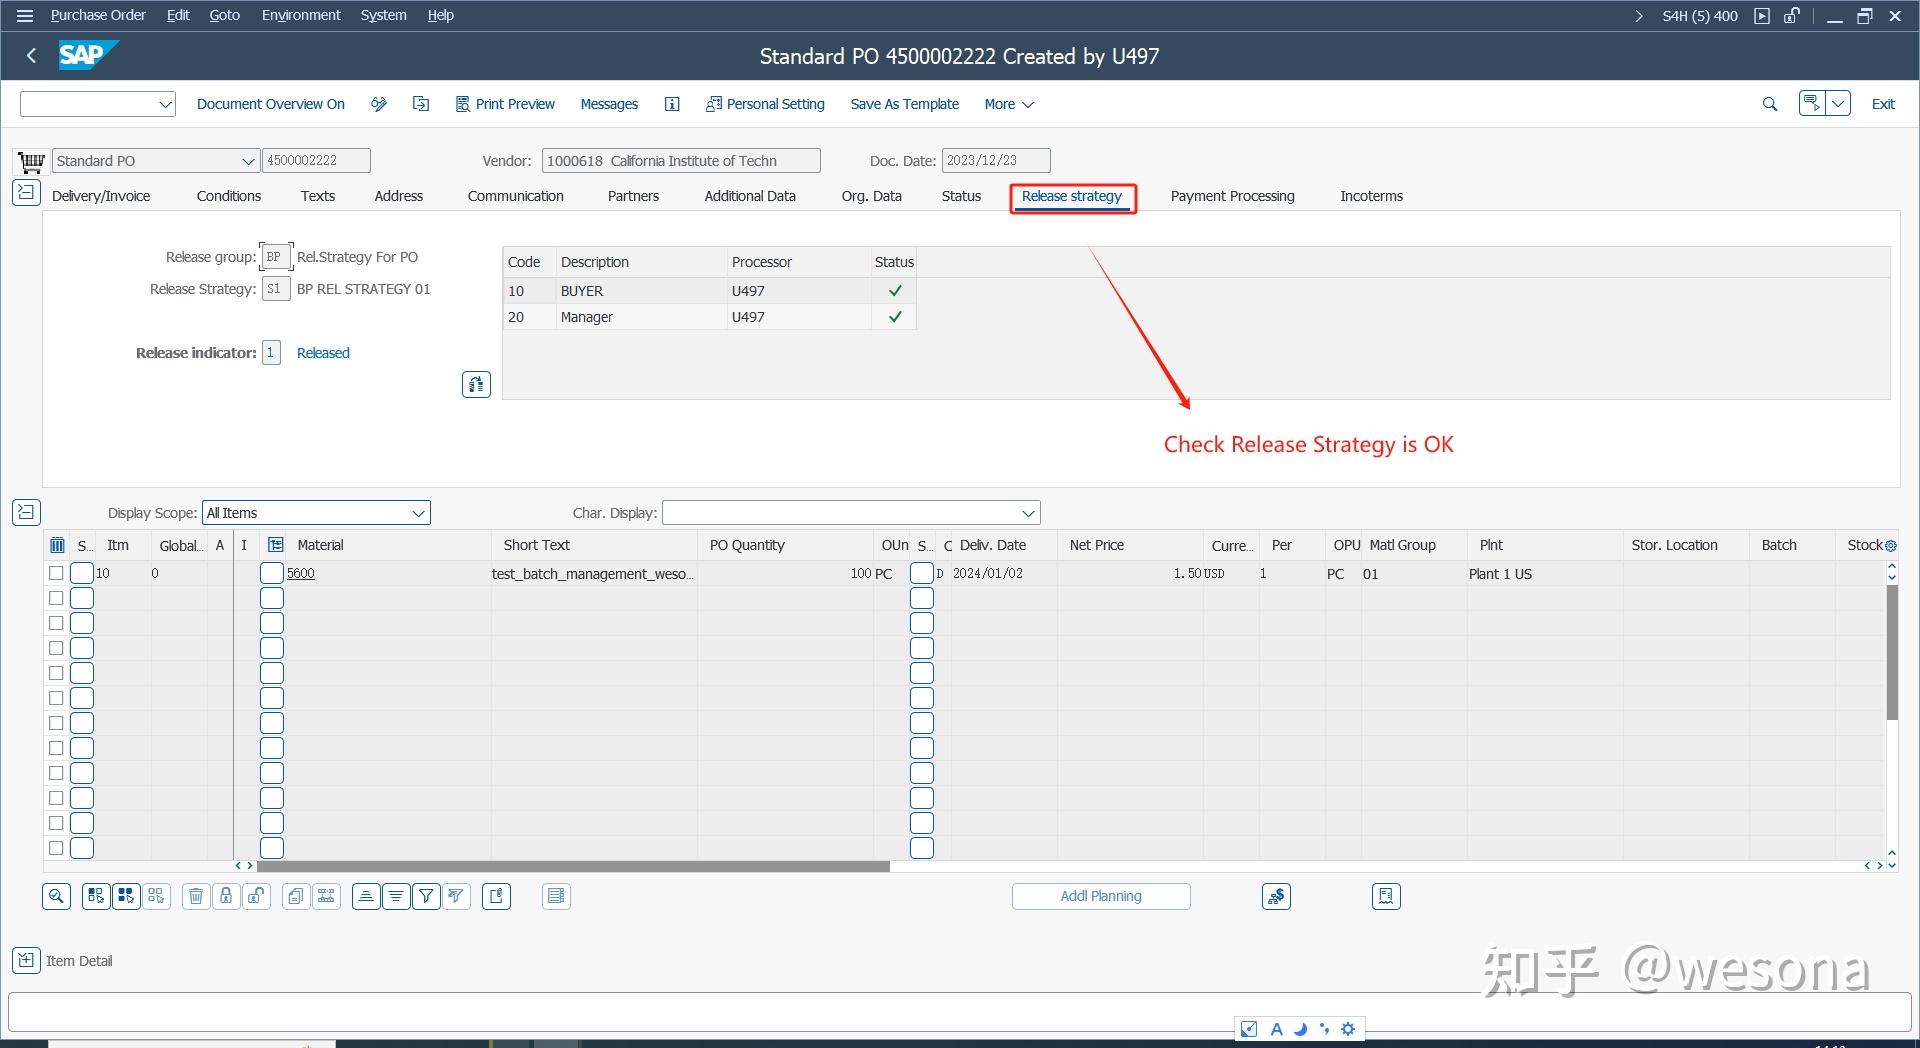Click the Copy Item icon
This screenshot has height=1048, width=1920.
pos(295,896)
